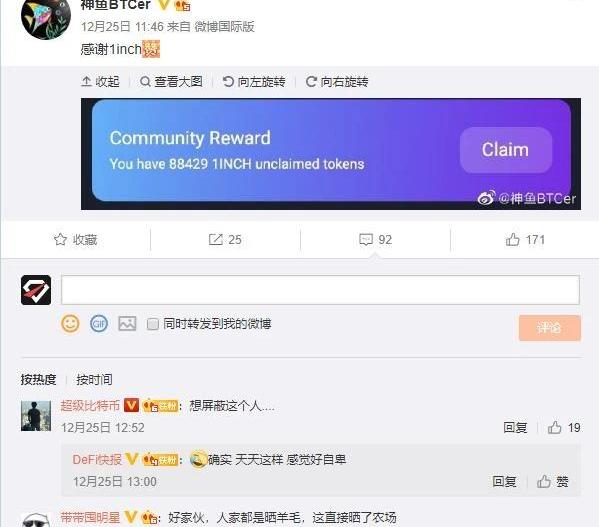The image size is (599, 527).
Task: Rotate image left with 向左旋转
Action: (x=254, y=81)
